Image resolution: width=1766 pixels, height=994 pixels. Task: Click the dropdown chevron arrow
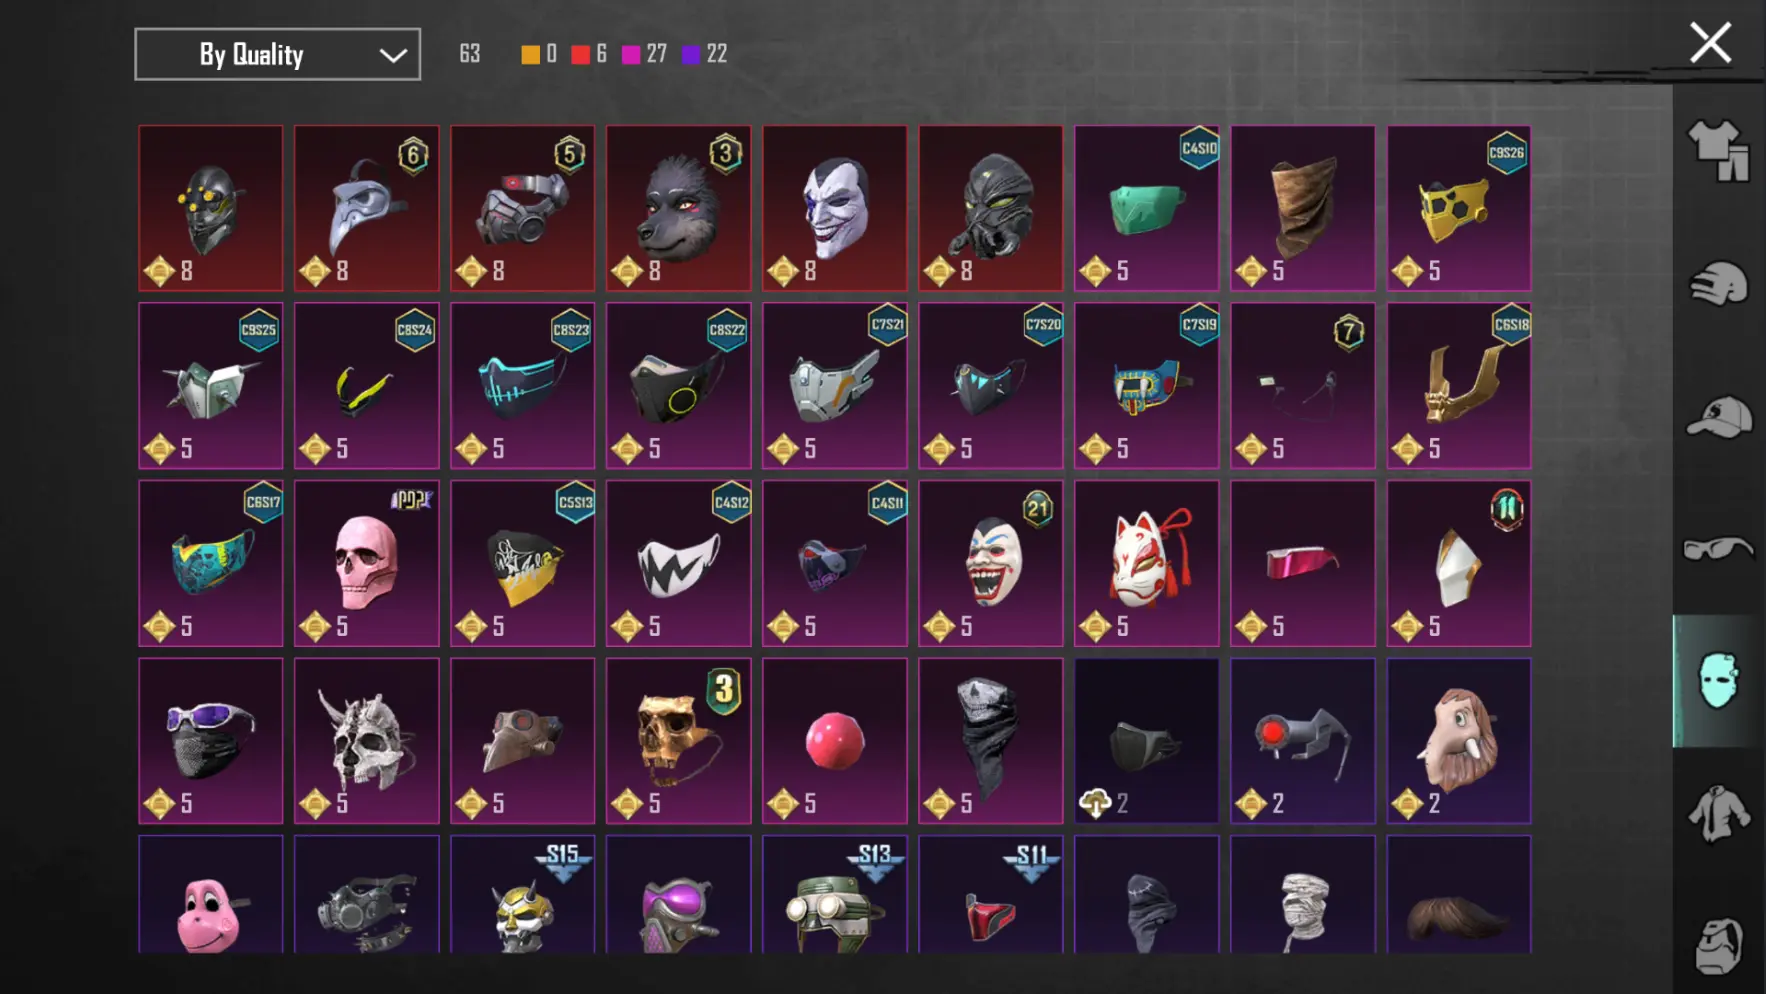393,55
